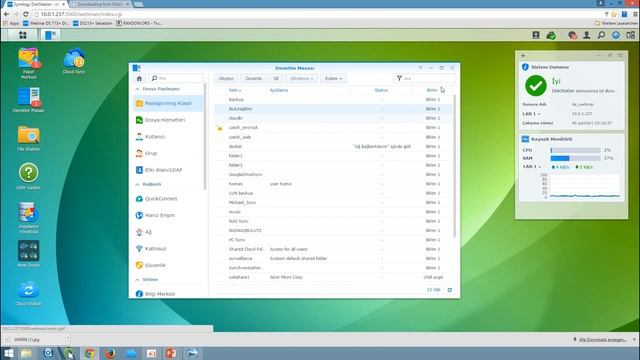Open the user options icon in top bar

[x=587, y=35]
